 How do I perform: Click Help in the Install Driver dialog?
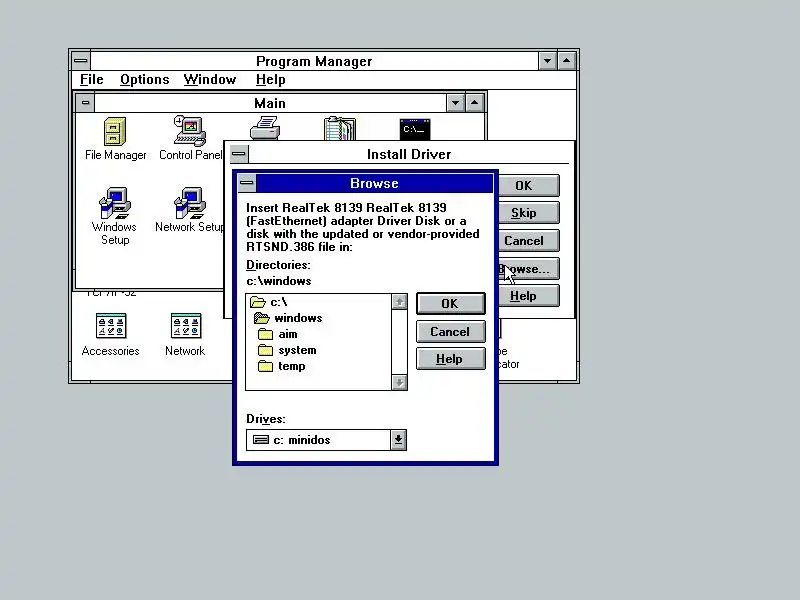click(529, 296)
